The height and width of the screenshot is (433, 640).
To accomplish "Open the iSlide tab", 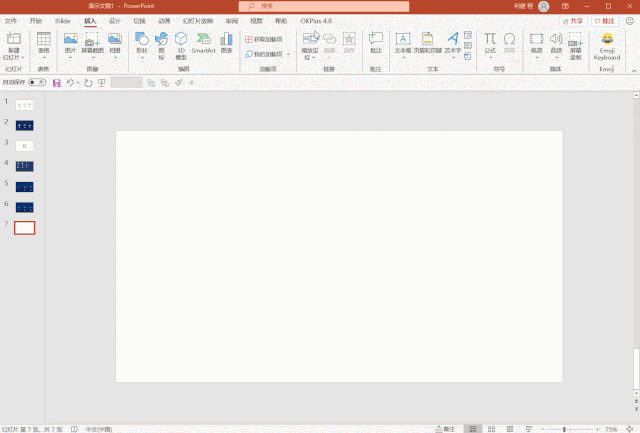I will 62,21.
